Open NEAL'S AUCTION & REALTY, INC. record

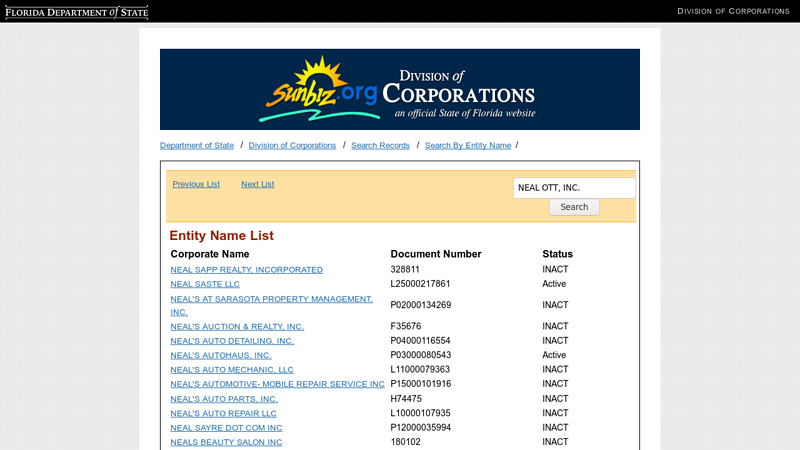click(237, 327)
